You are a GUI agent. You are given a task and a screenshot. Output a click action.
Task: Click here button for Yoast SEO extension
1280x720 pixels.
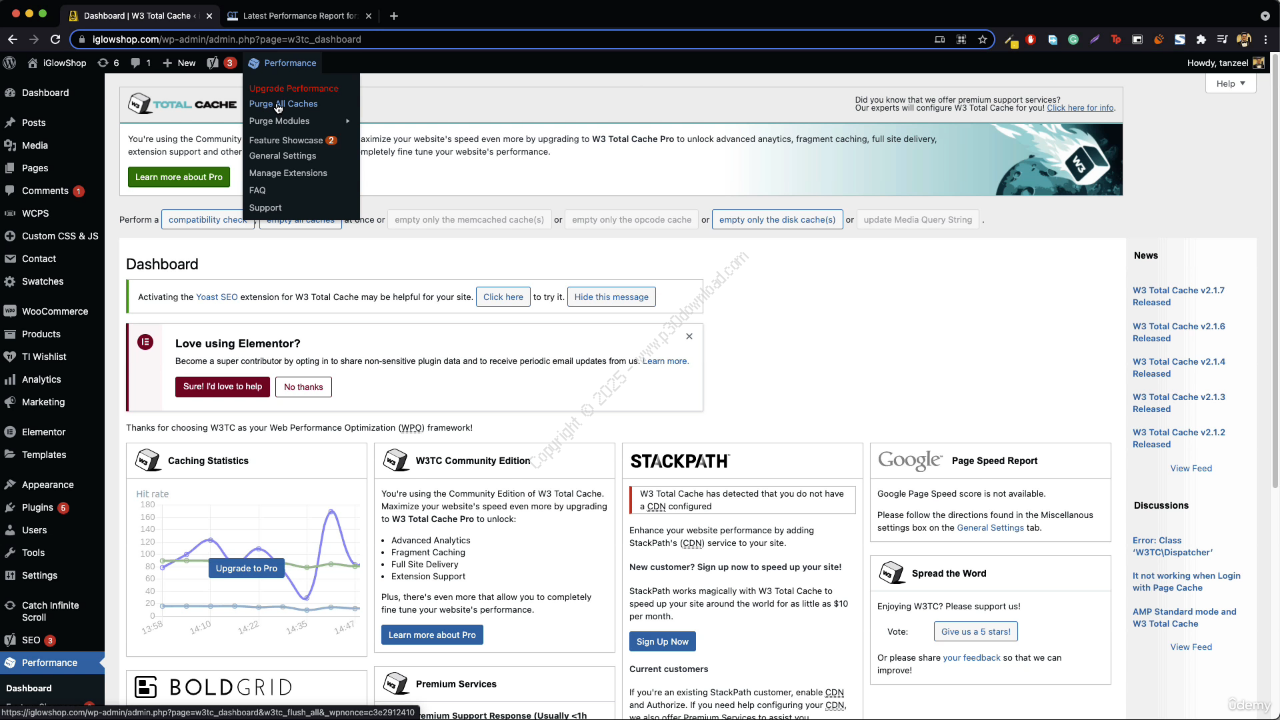(503, 297)
